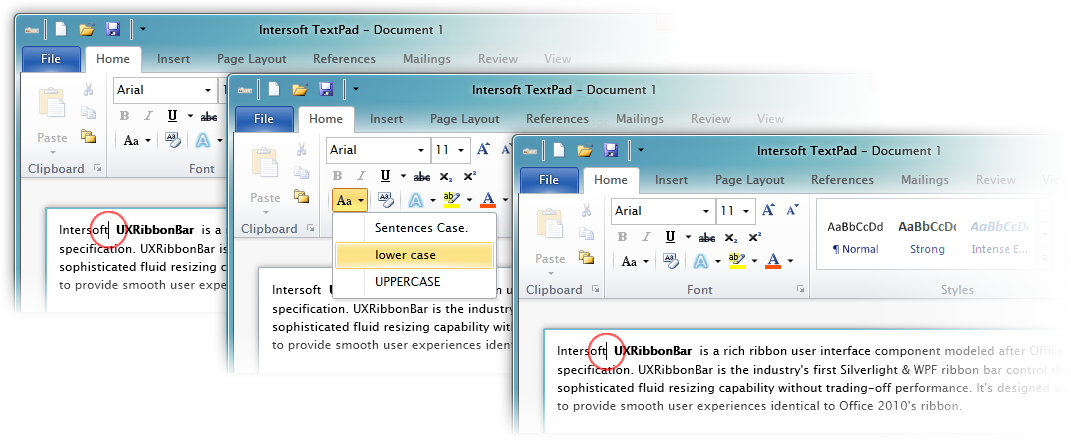Toggle Bold in the front window's Font group
Image resolution: width=1071 pixels, height=440 pixels.
click(x=624, y=237)
